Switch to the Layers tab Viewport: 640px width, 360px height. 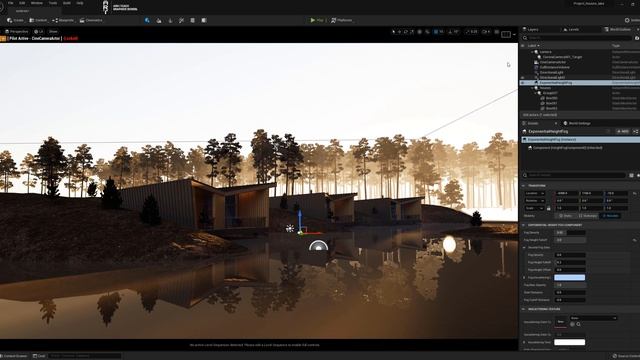point(531,29)
